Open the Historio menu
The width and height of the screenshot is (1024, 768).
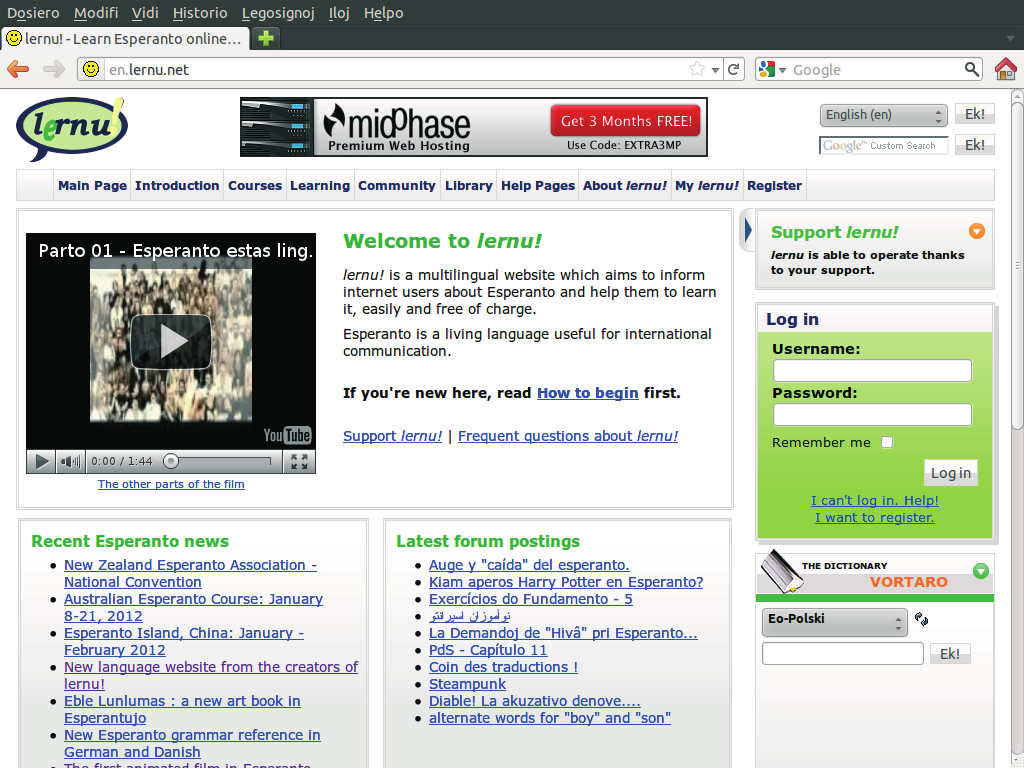pos(200,13)
